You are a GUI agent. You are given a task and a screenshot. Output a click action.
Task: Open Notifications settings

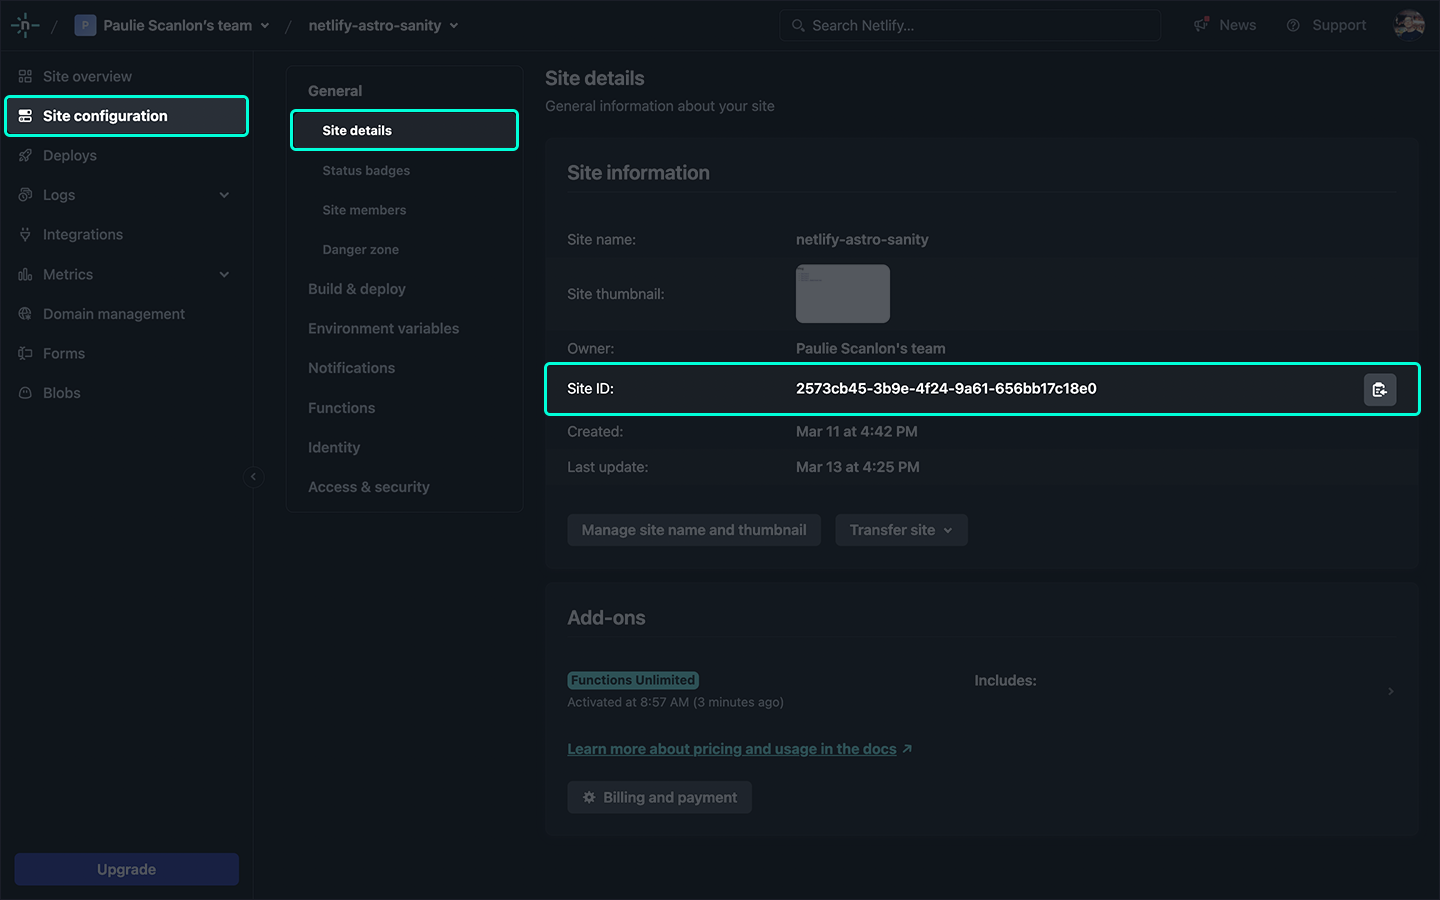(x=351, y=368)
